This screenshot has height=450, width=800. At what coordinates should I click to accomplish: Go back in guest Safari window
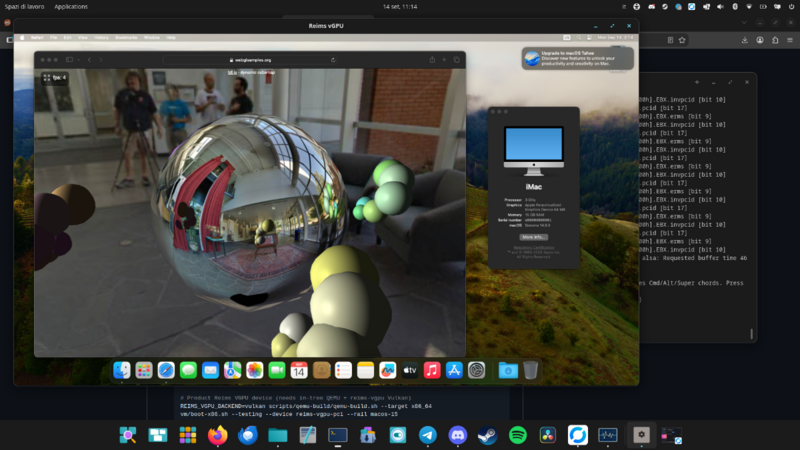pyautogui.click(x=89, y=60)
